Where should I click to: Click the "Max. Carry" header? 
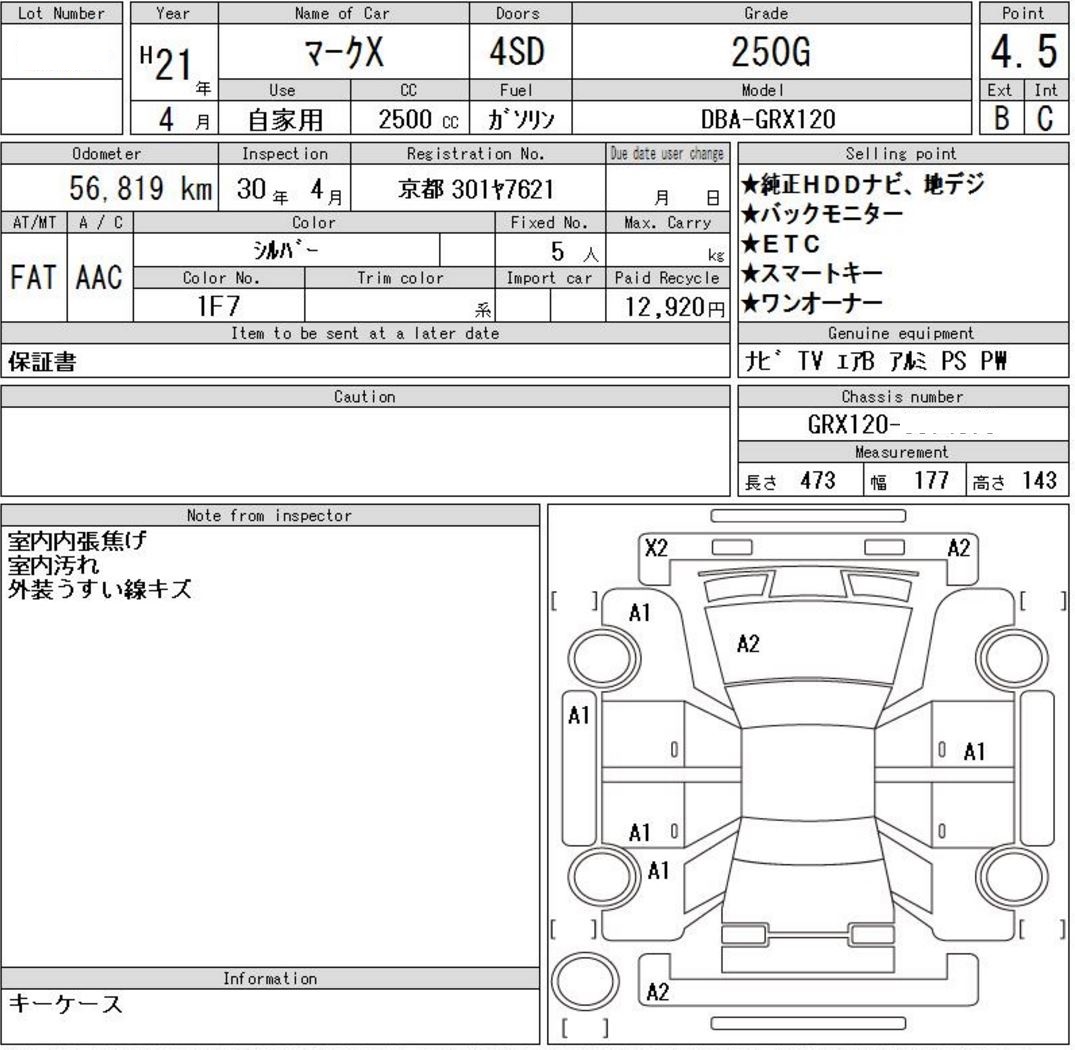click(667, 223)
